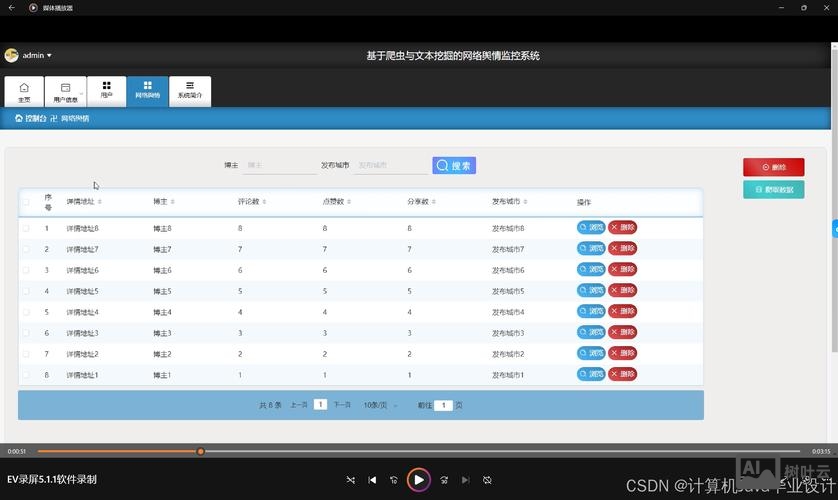Click the 下一页 next page link
This screenshot has height=500, width=838.
click(x=342, y=405)
